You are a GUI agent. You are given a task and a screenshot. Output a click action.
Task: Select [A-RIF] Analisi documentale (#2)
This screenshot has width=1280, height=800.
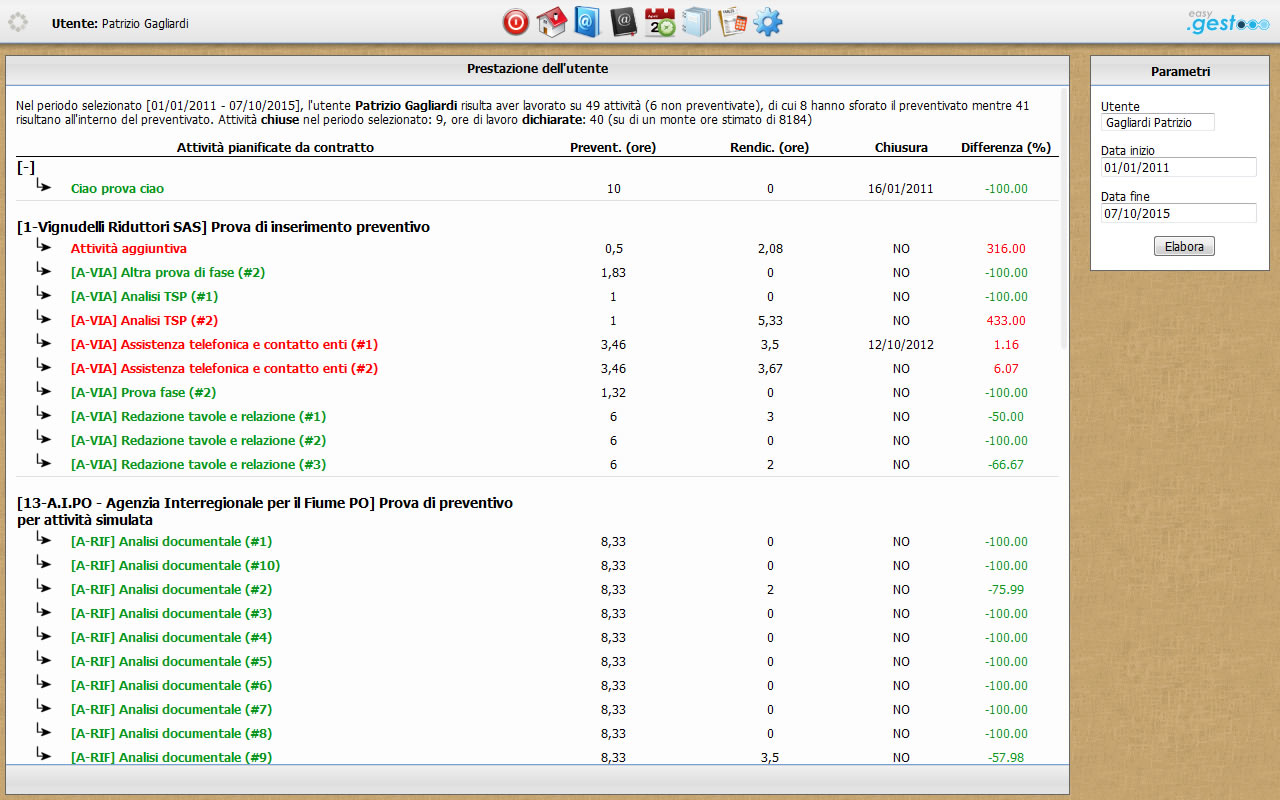(171, 589)
